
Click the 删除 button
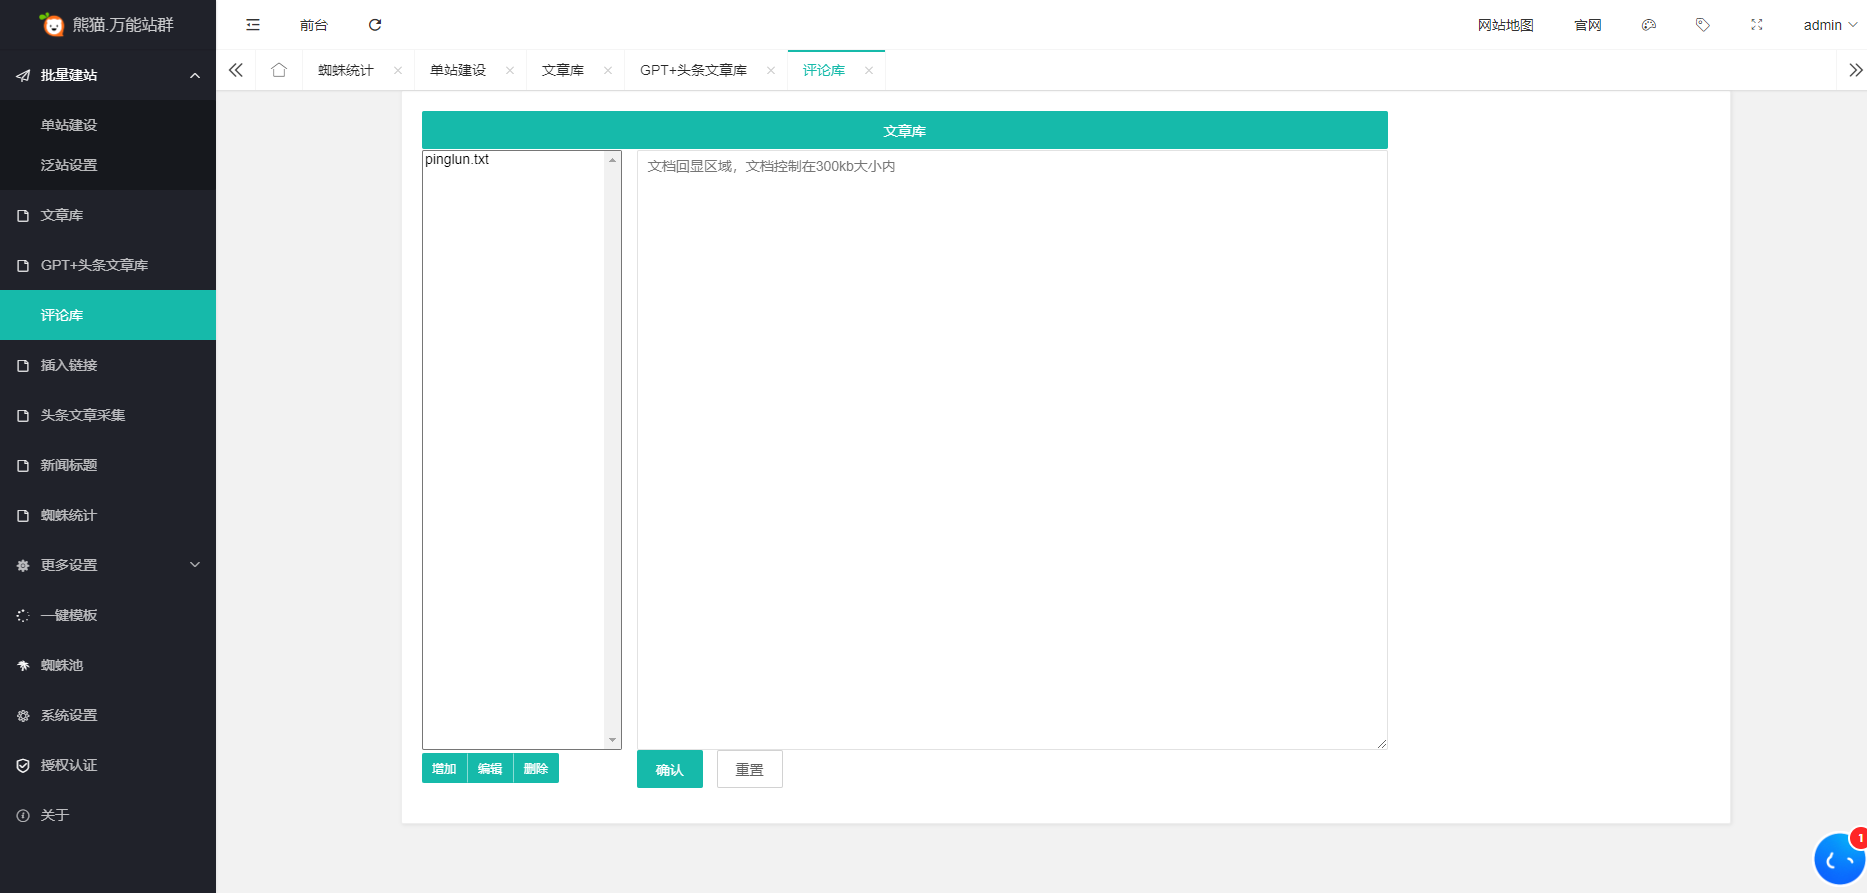[536, 768]
